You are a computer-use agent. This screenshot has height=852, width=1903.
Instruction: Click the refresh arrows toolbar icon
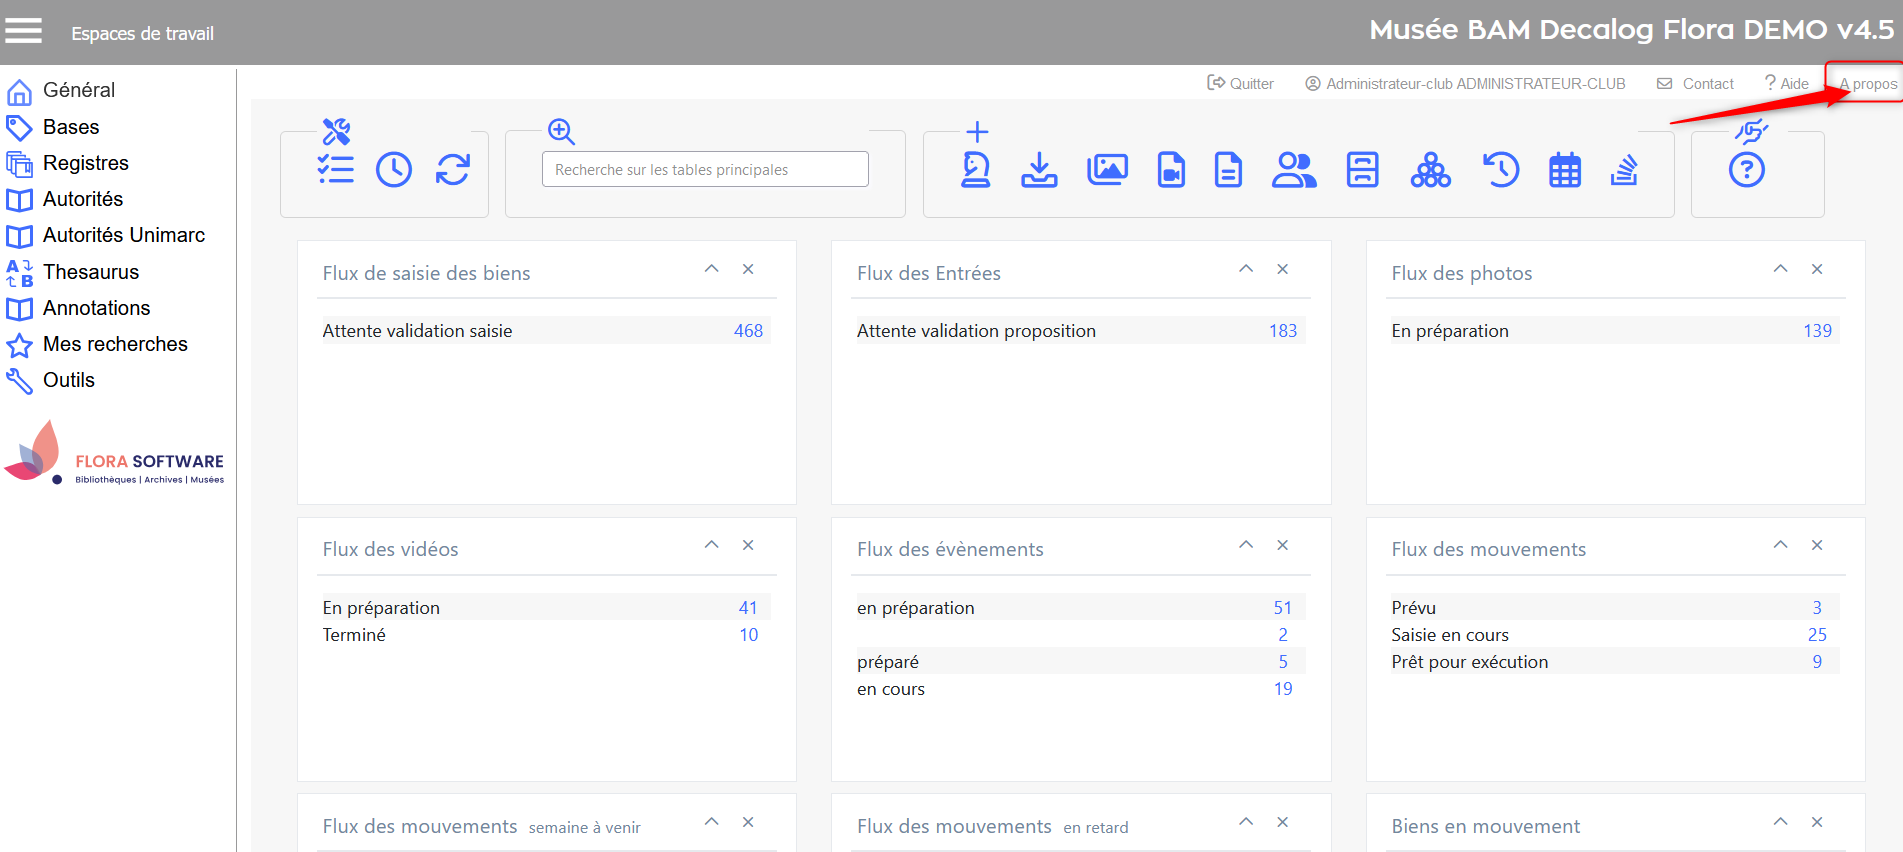click(x=453, y=170)
